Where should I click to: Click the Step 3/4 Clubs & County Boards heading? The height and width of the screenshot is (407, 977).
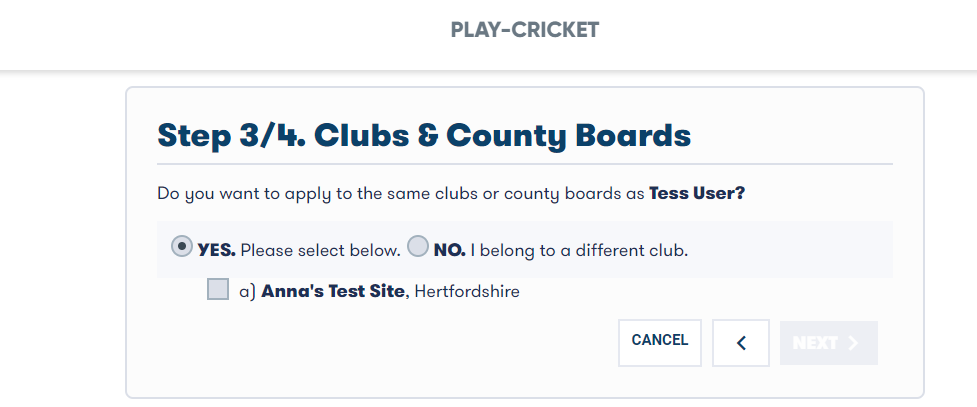tap(424, 135)
